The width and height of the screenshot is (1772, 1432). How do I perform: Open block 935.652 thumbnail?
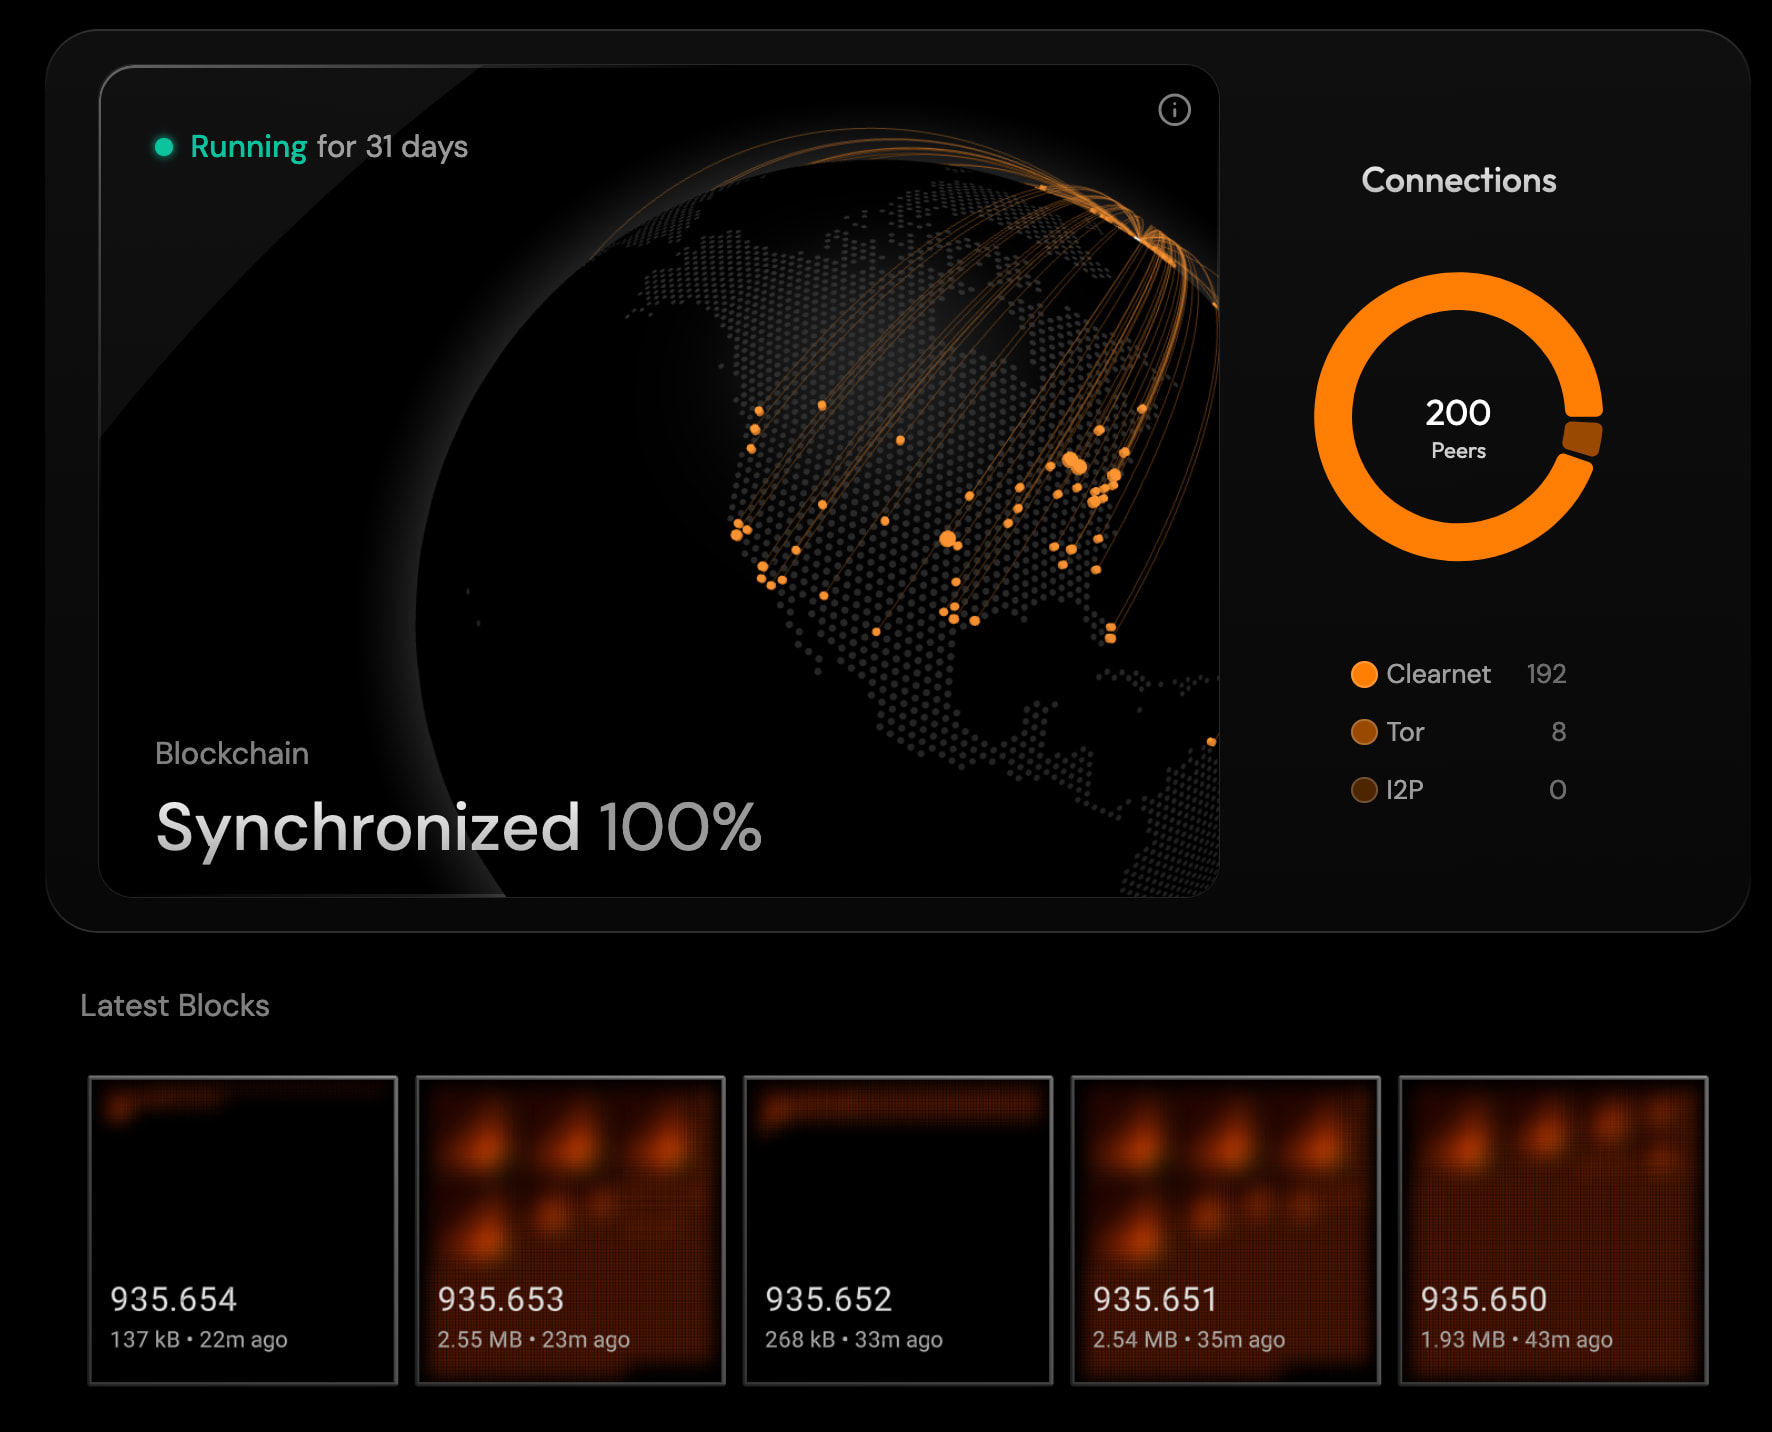point(898,1230)
